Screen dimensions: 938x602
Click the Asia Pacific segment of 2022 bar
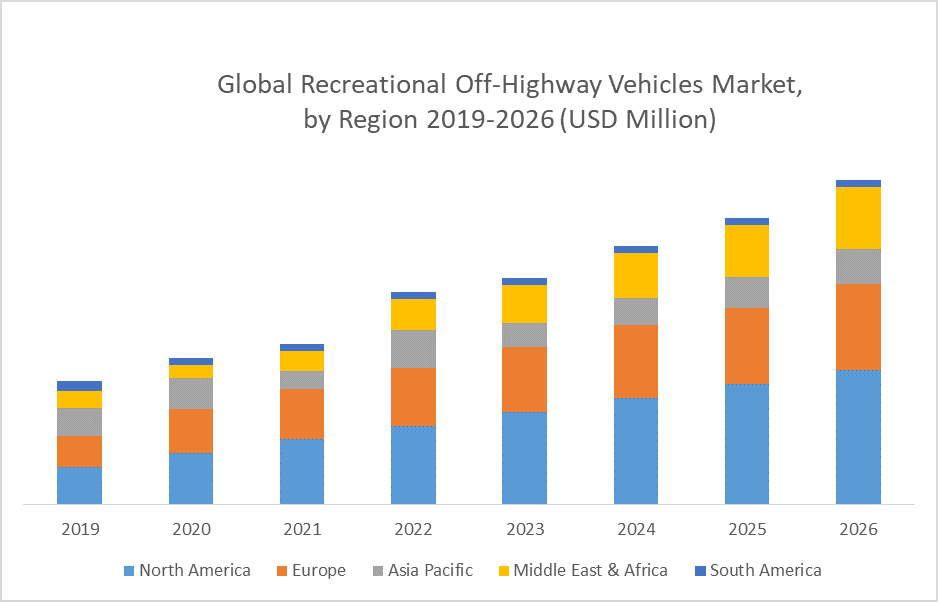point(413,348)
